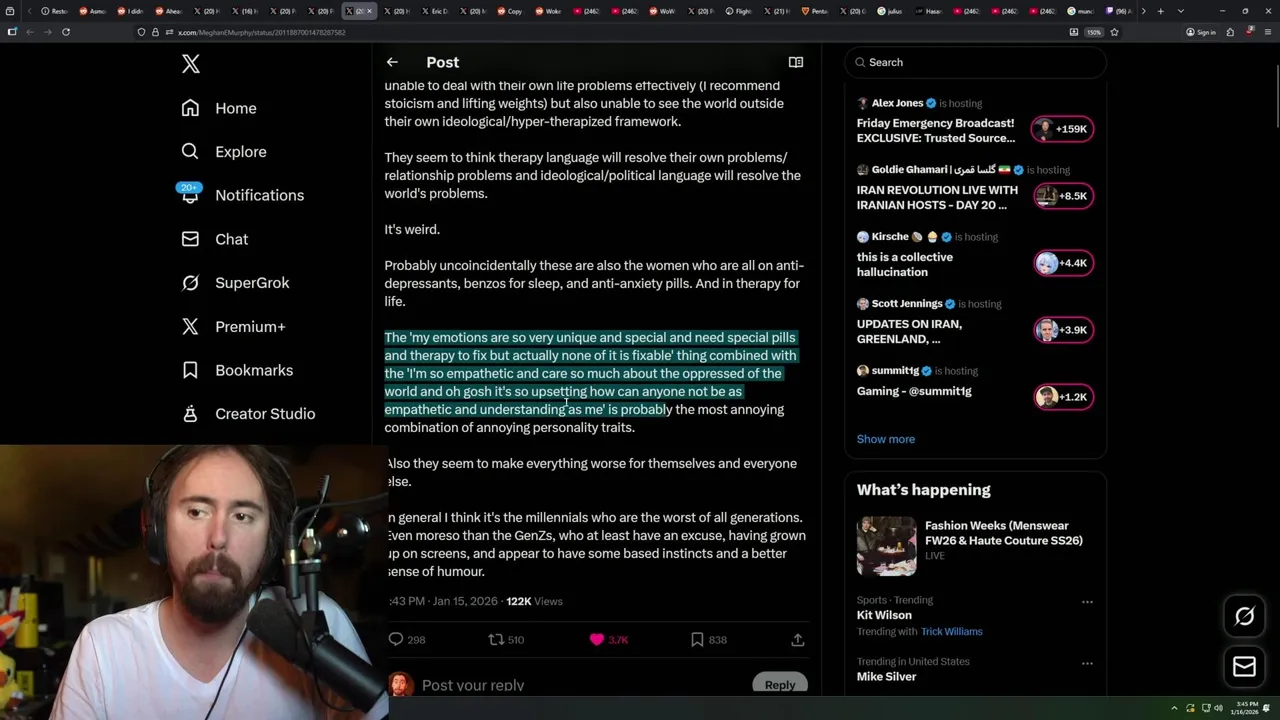The image size is (1280, 720).
Task: Click the Creator Studio icon
Action: pyautogui.click(x=190, y=413)
